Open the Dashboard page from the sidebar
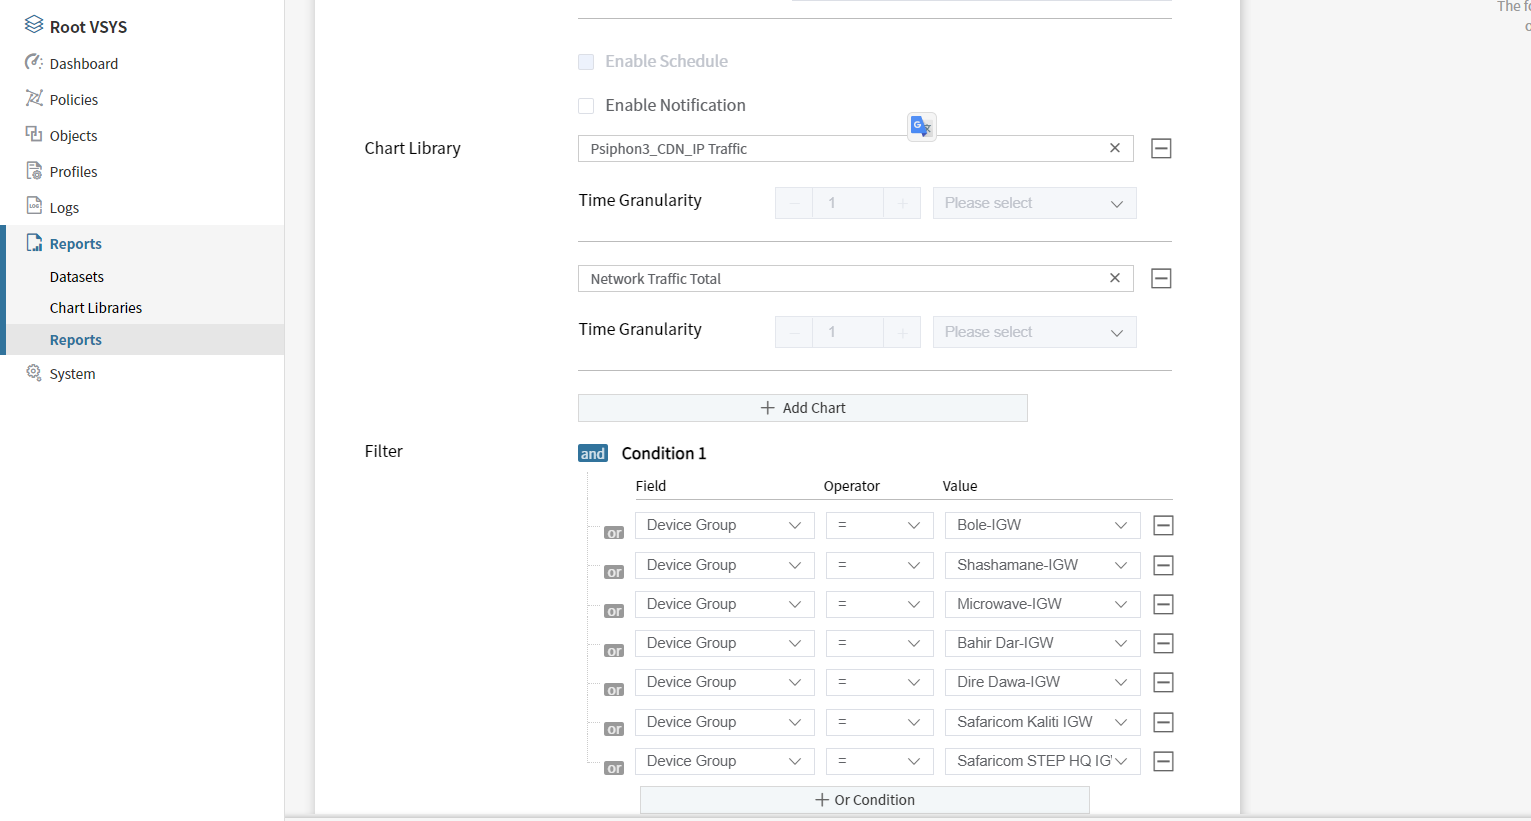 84,64
